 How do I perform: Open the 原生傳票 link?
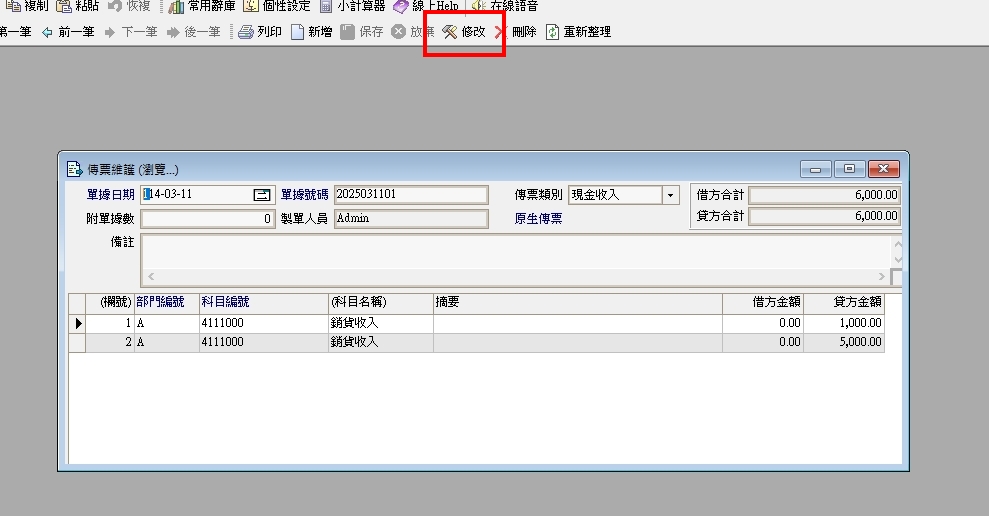538,218
